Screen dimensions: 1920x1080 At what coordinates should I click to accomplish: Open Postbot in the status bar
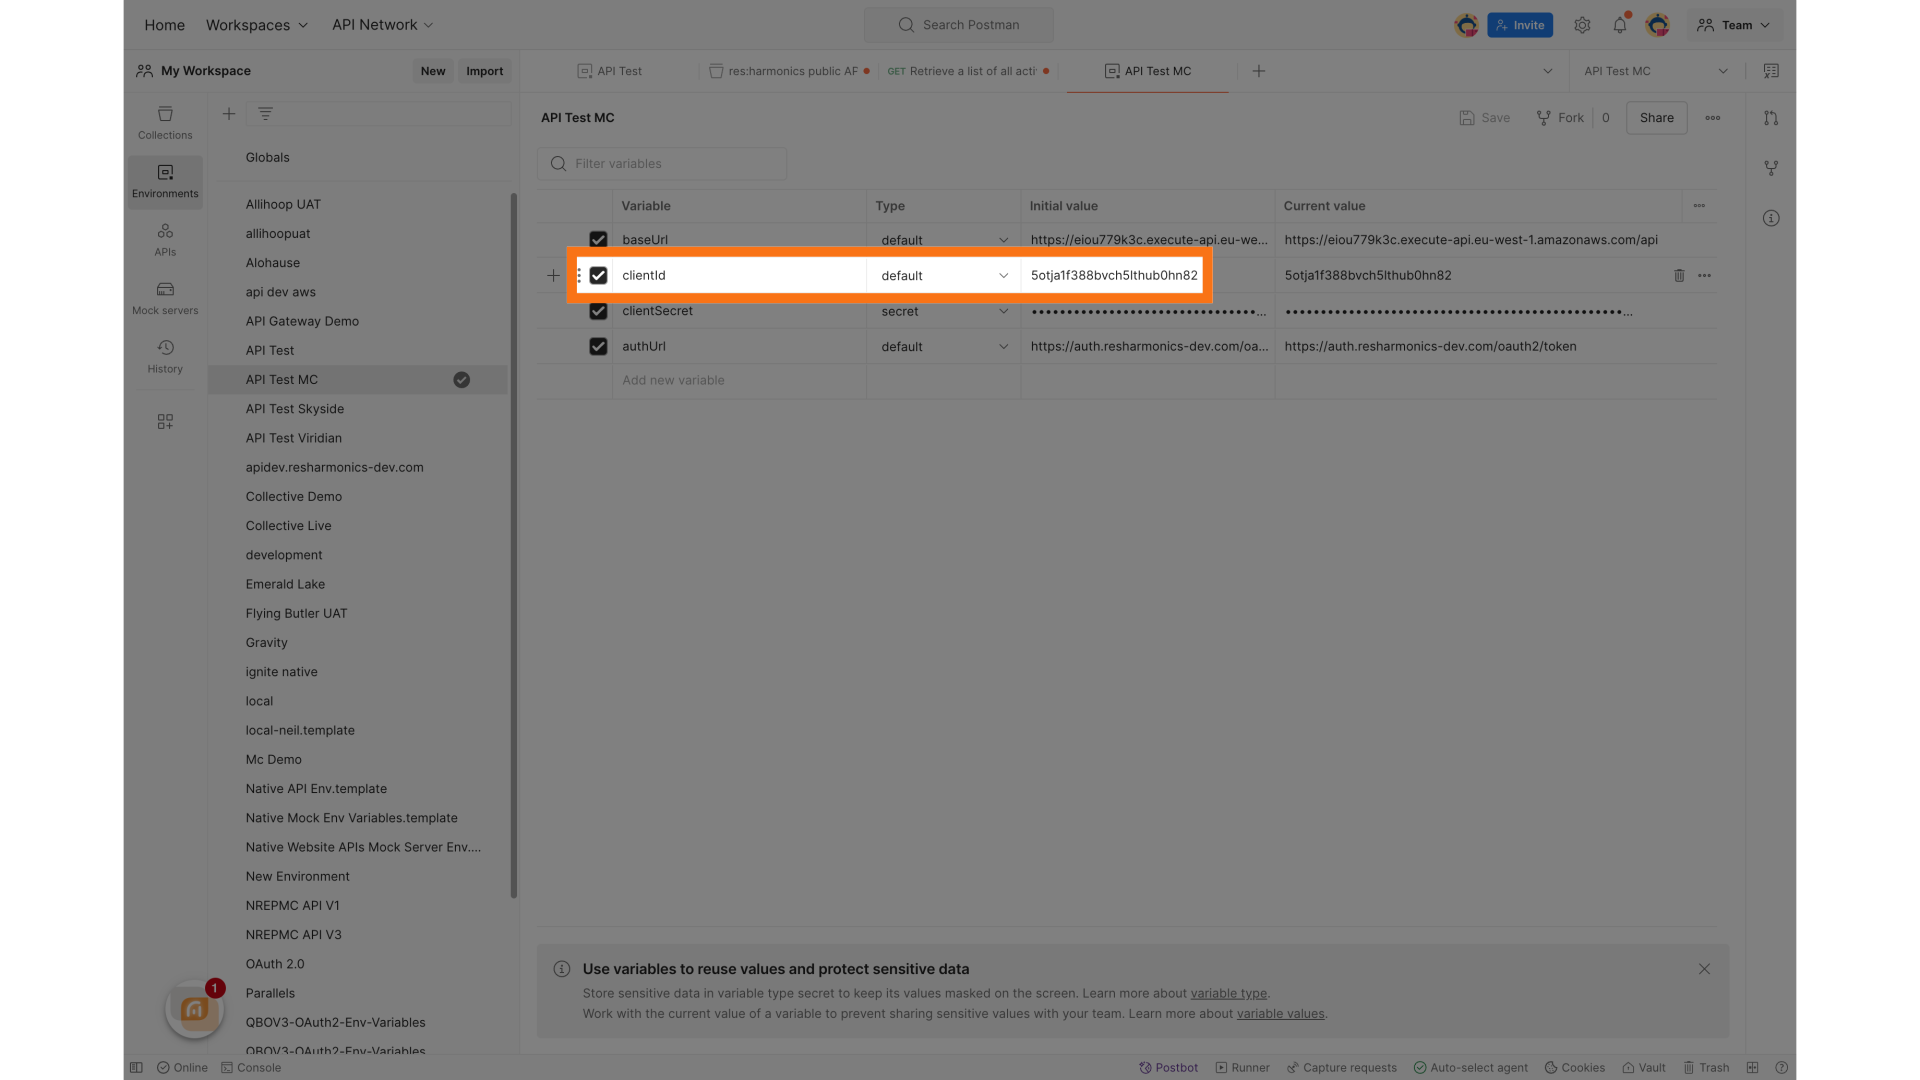tap(1168, 1067)
